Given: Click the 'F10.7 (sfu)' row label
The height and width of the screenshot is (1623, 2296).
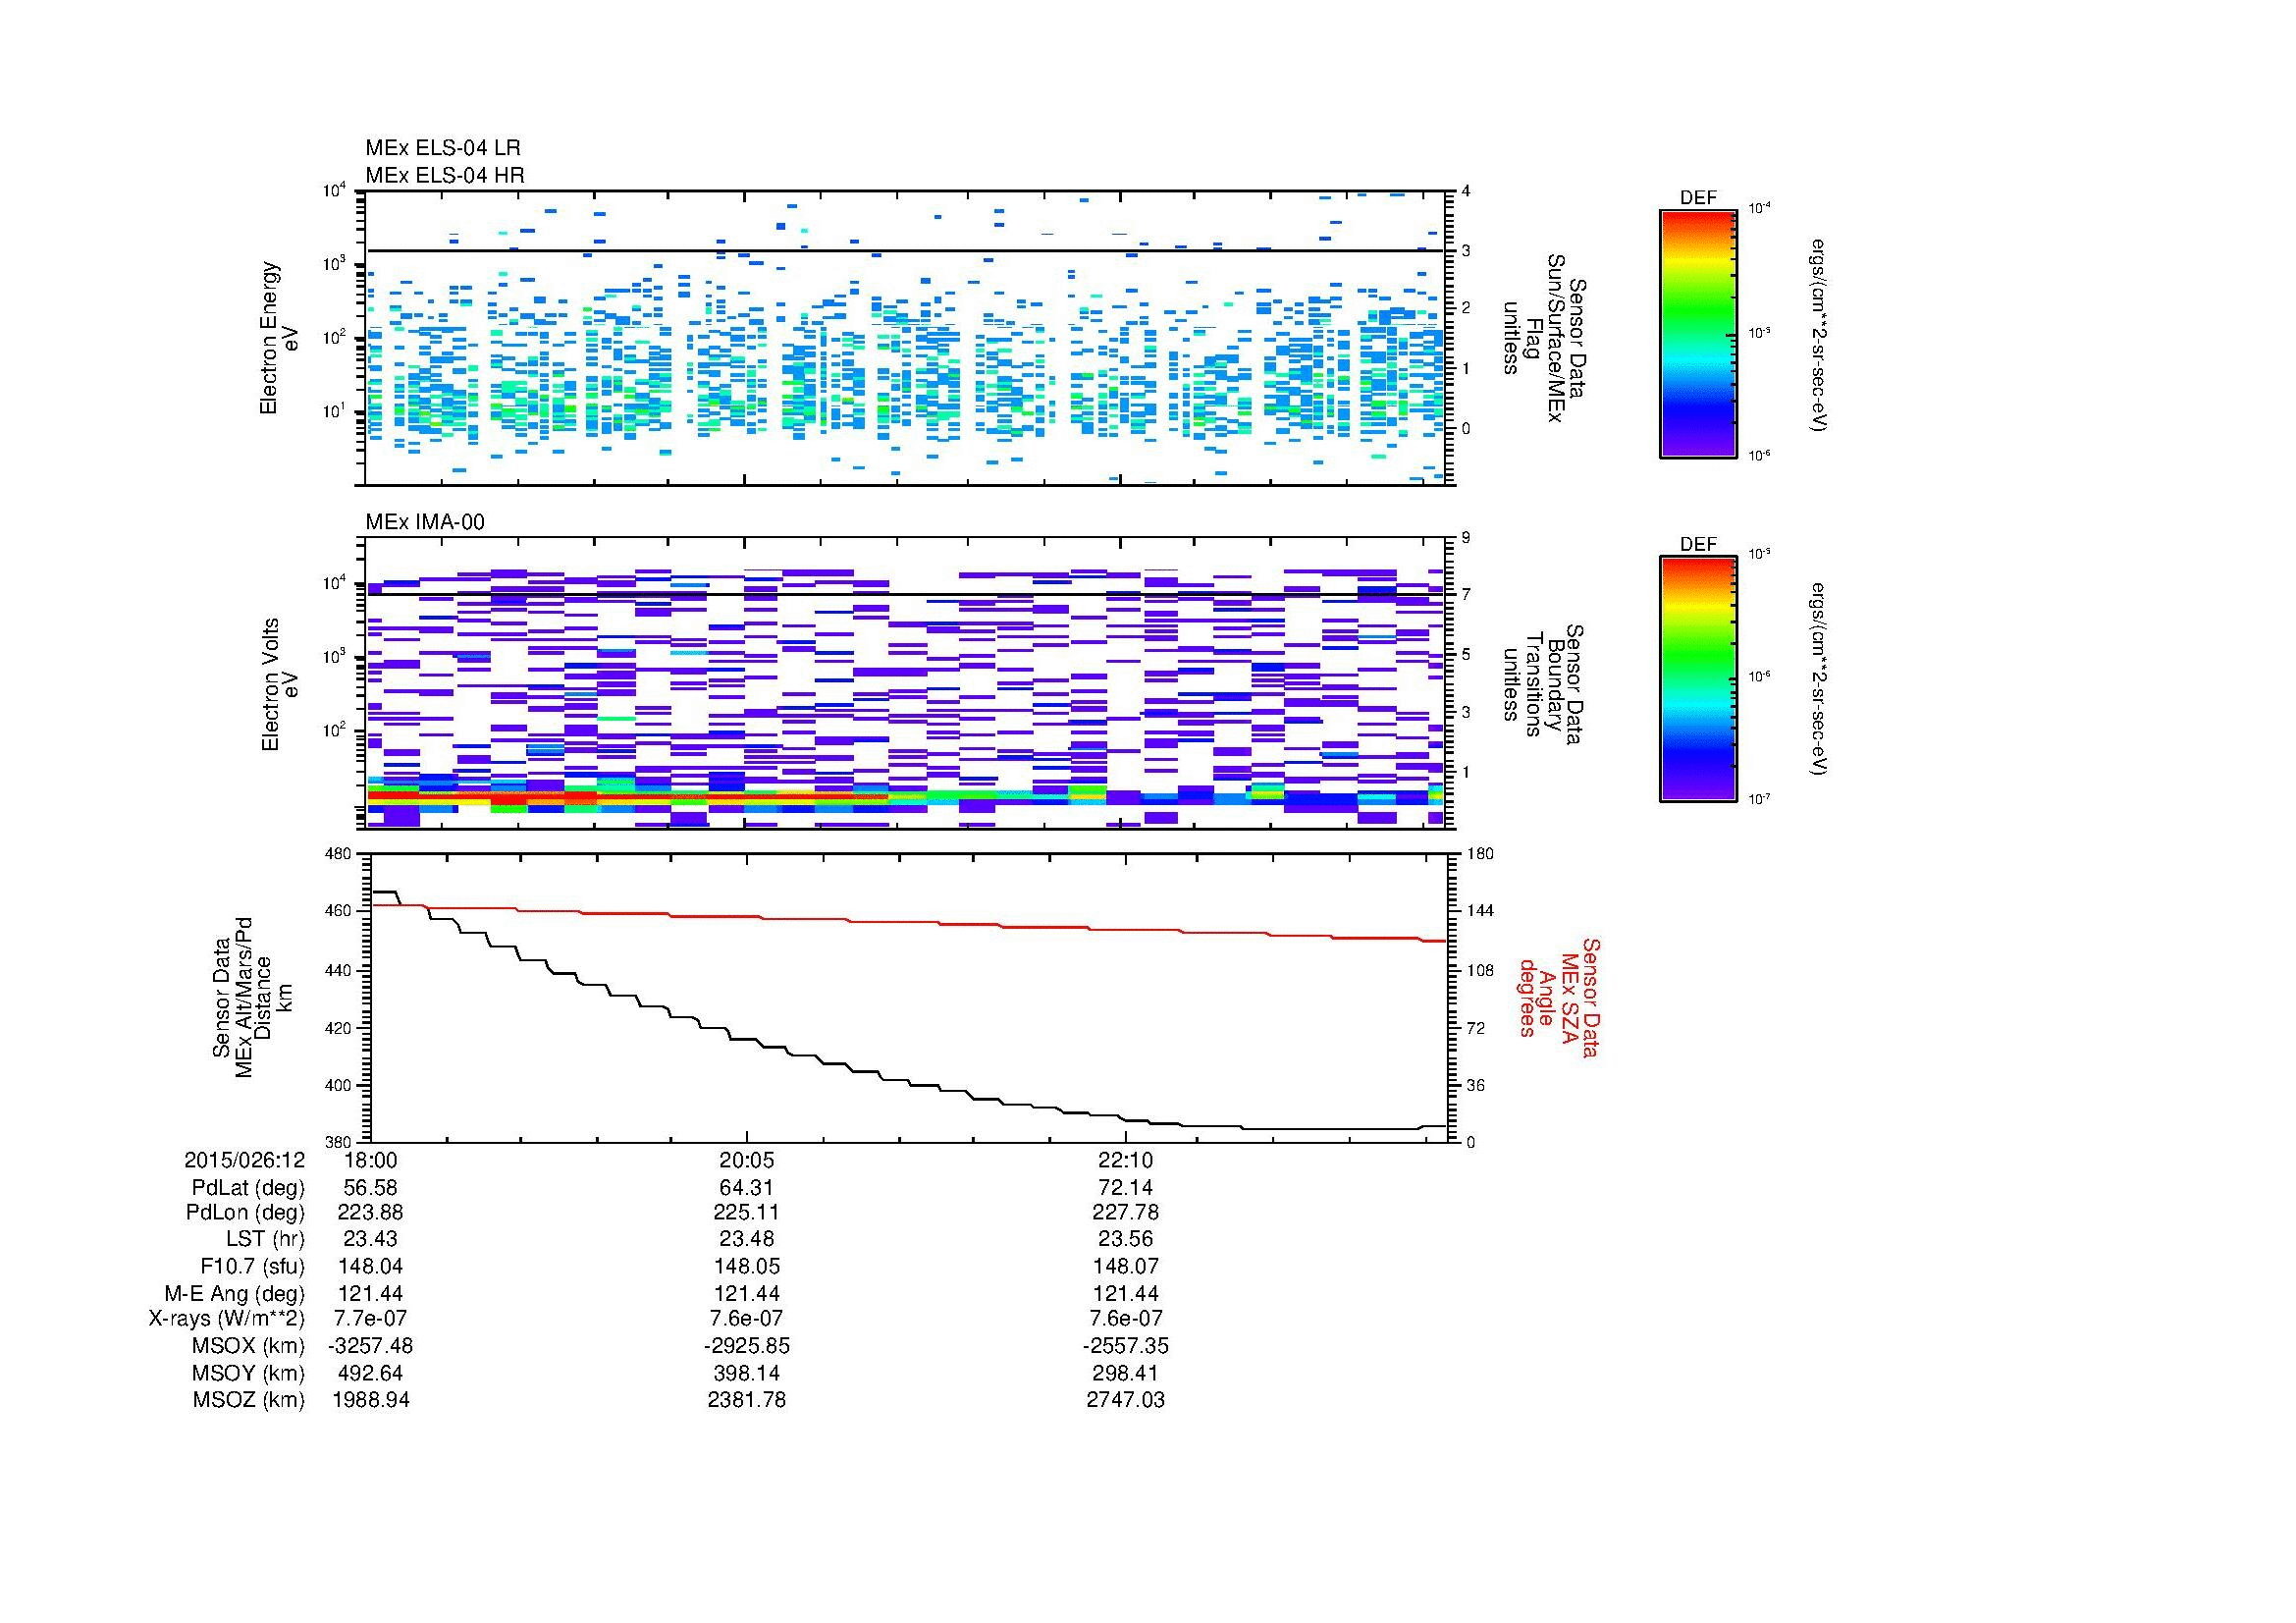Looking at the screenshot, I should pos(252,1267).
